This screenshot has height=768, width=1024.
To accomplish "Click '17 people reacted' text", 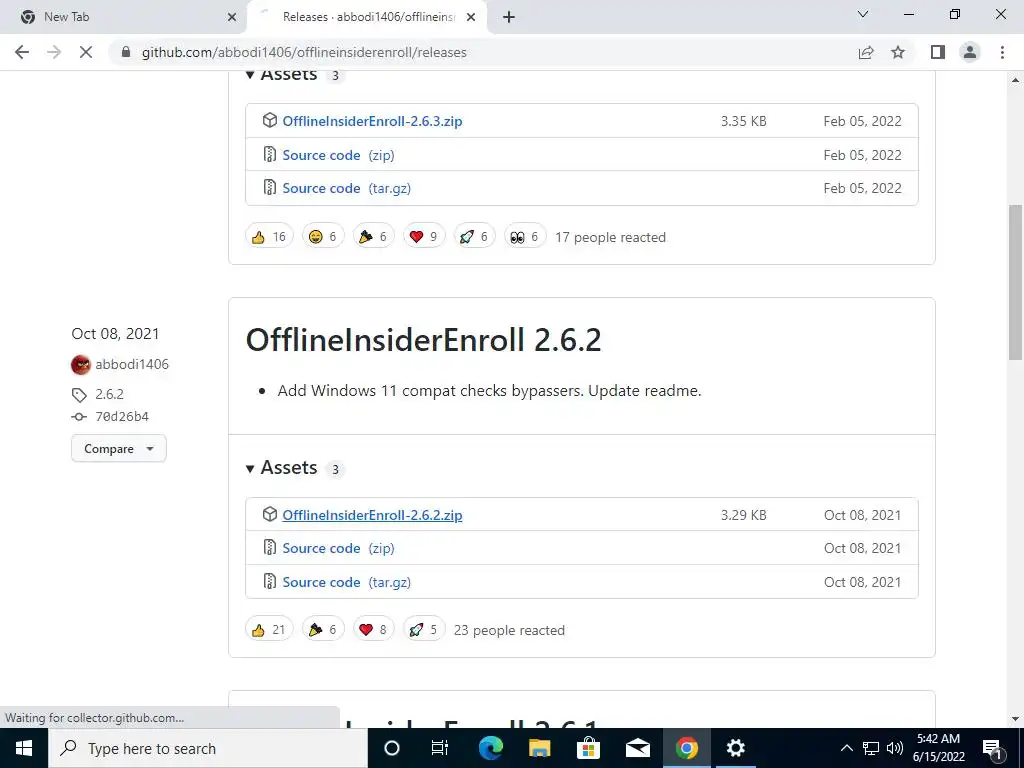I will coord(611,237).
